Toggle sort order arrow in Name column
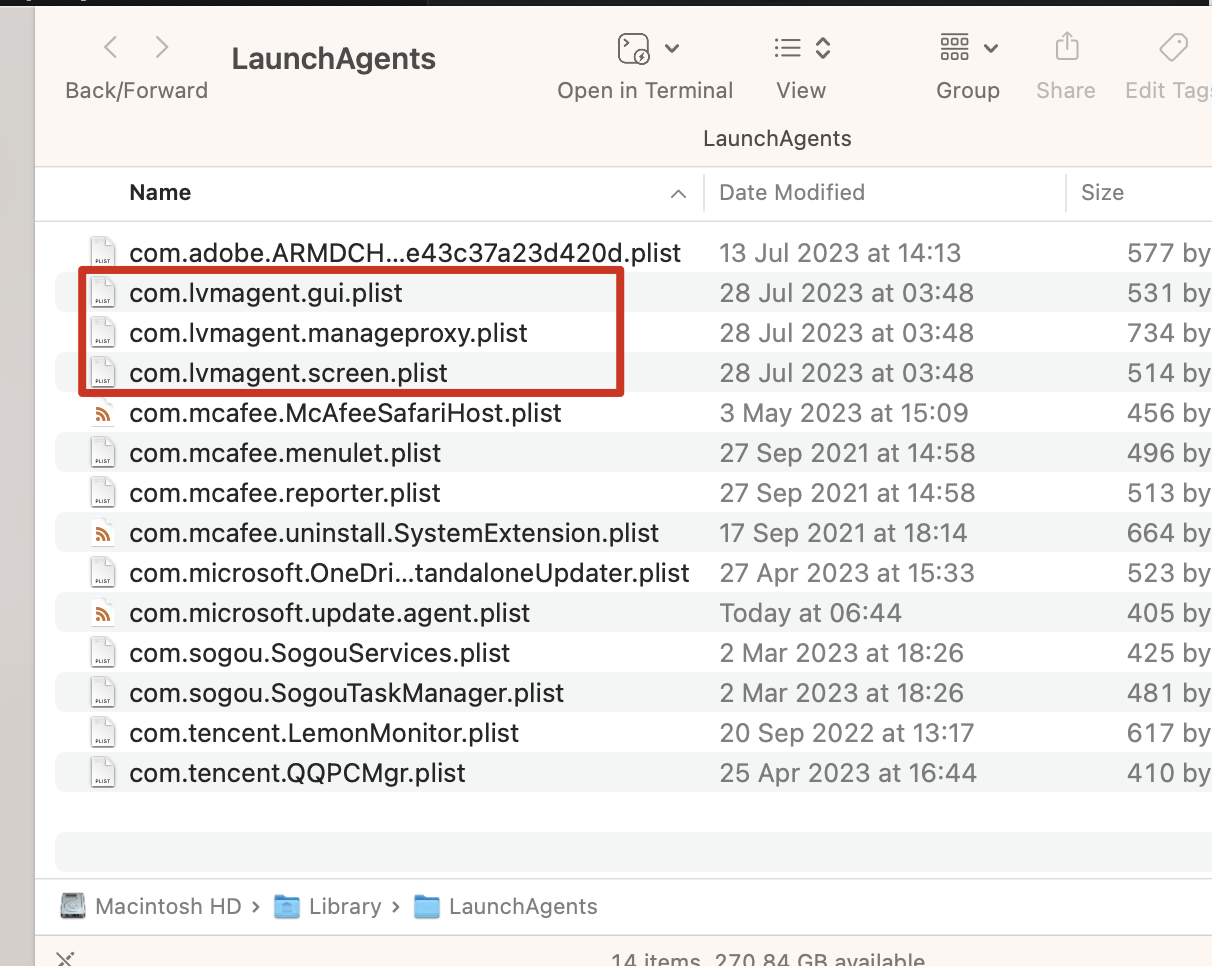1212x966 pixels. [679, 194]
